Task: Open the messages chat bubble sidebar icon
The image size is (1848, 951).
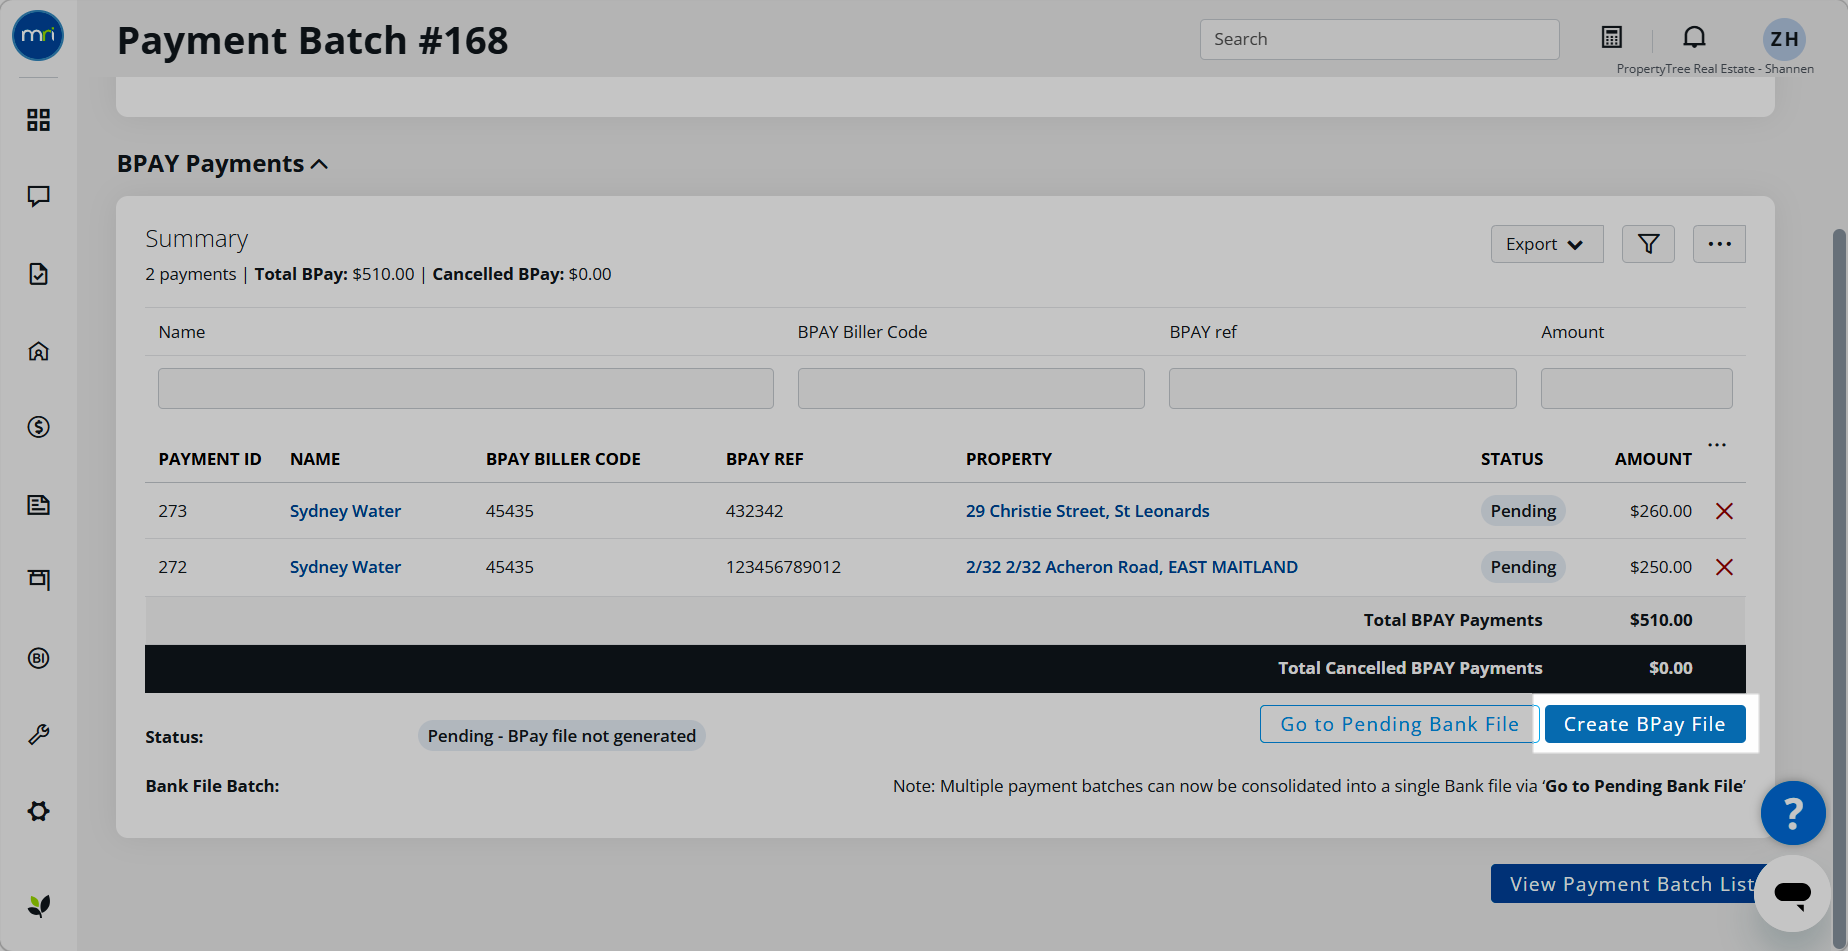Action: [38, 196]
